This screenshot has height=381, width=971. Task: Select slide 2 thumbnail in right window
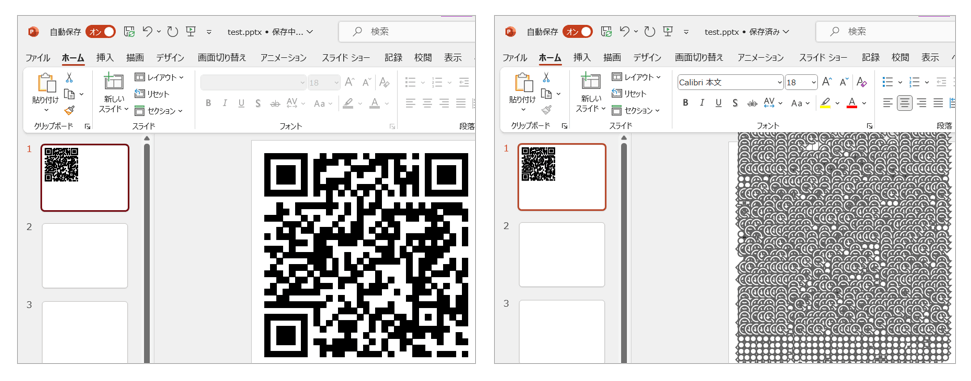pos(562,255)
